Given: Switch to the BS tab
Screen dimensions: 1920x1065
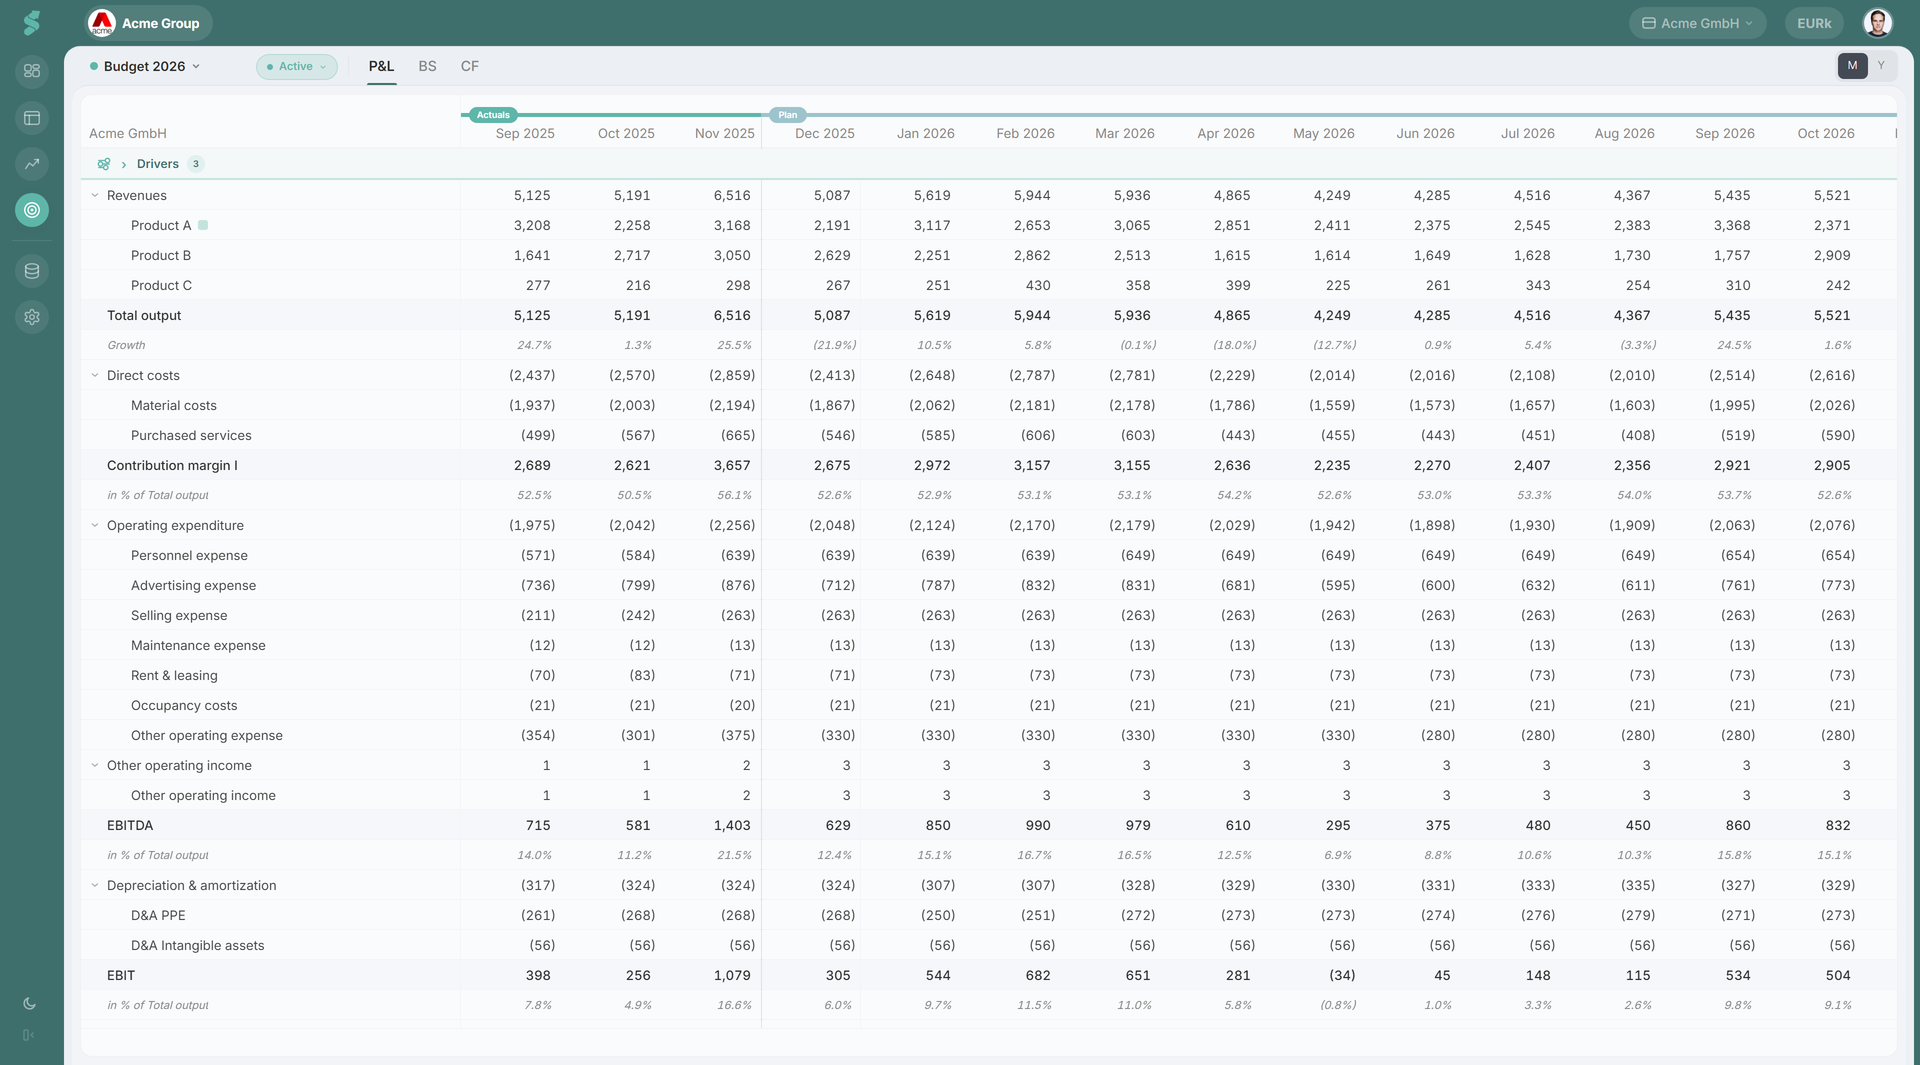Looking at the screenshot, I should point(427,66).
